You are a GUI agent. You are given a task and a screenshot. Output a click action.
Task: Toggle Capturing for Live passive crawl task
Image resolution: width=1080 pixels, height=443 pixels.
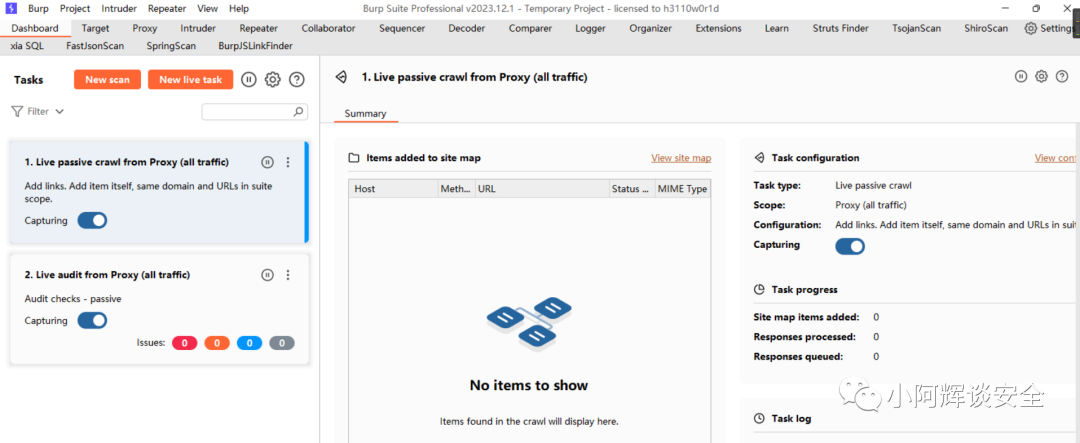coord(92,220)
